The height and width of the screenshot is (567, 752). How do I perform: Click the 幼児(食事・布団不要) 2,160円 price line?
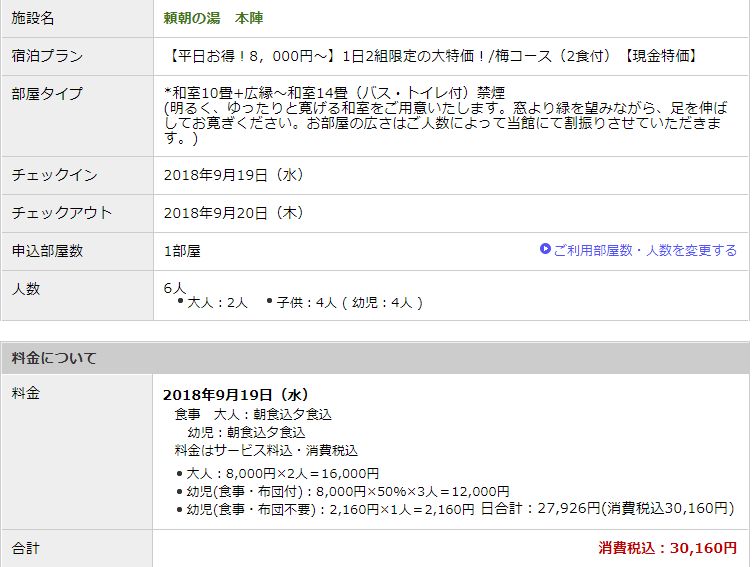330,509
